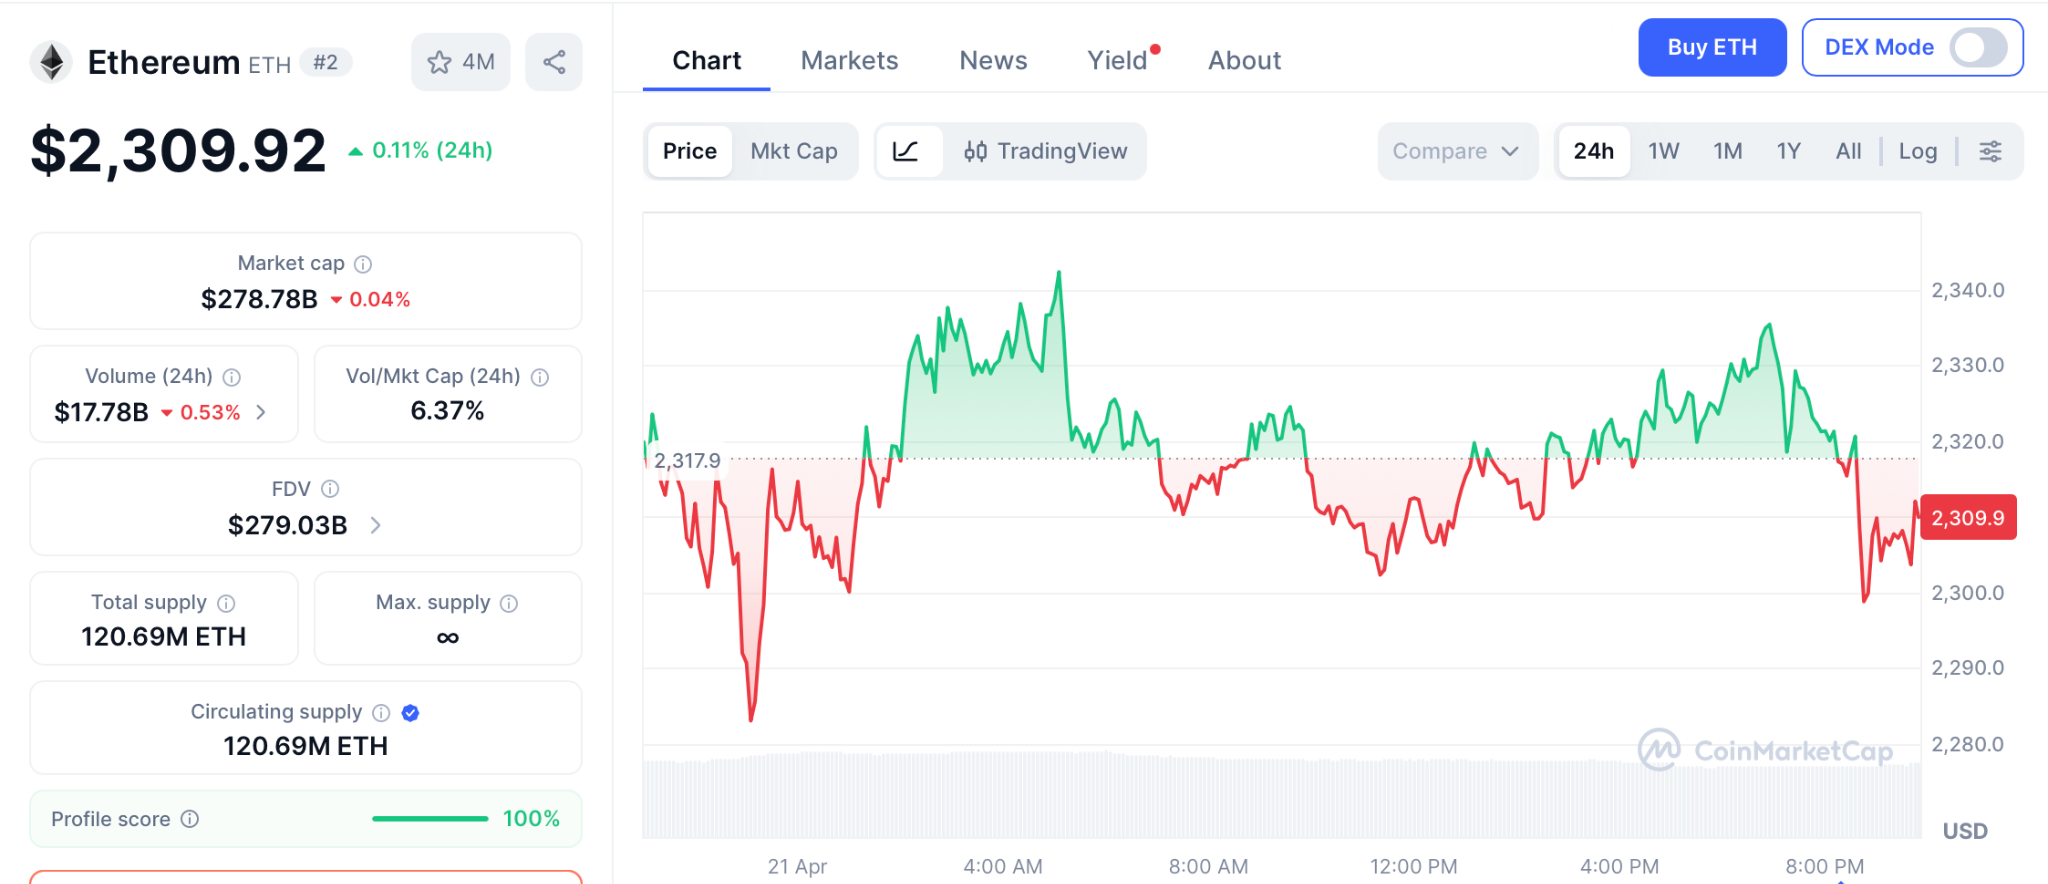Click the share icon button

pos(554,62)
